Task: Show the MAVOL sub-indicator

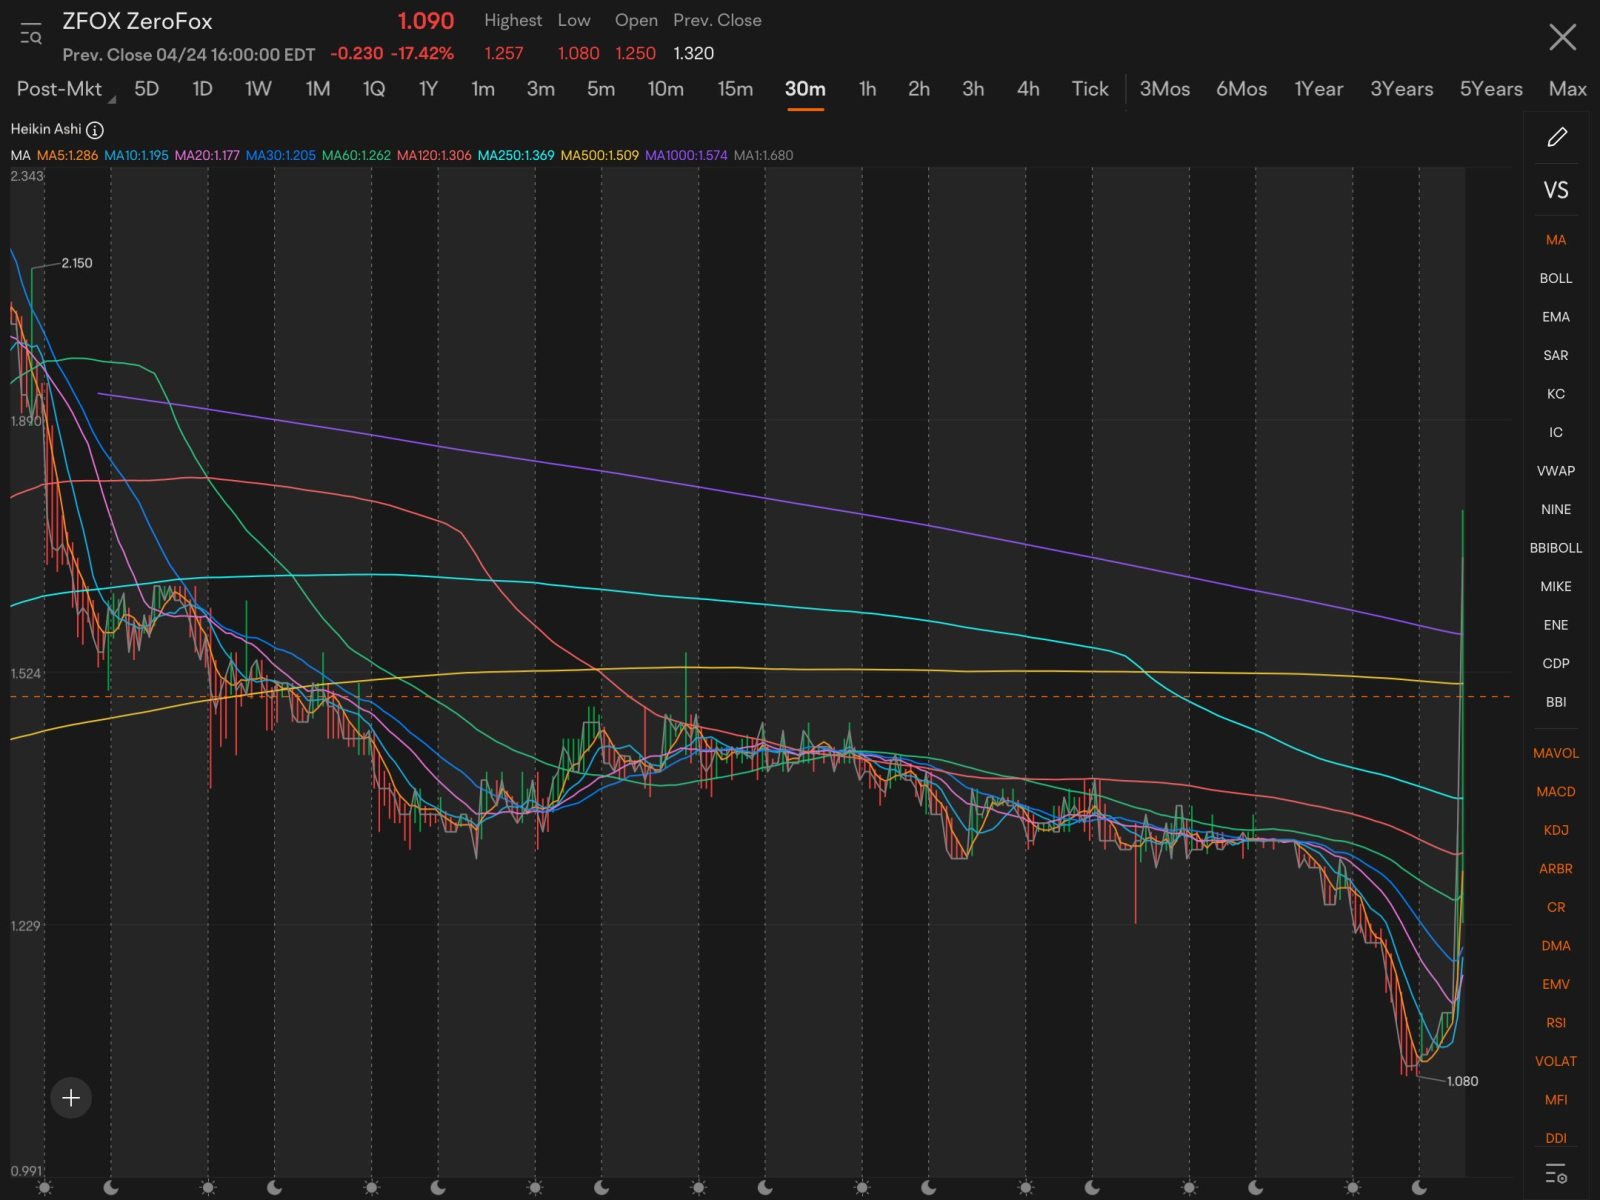Action: point(1556,753)
